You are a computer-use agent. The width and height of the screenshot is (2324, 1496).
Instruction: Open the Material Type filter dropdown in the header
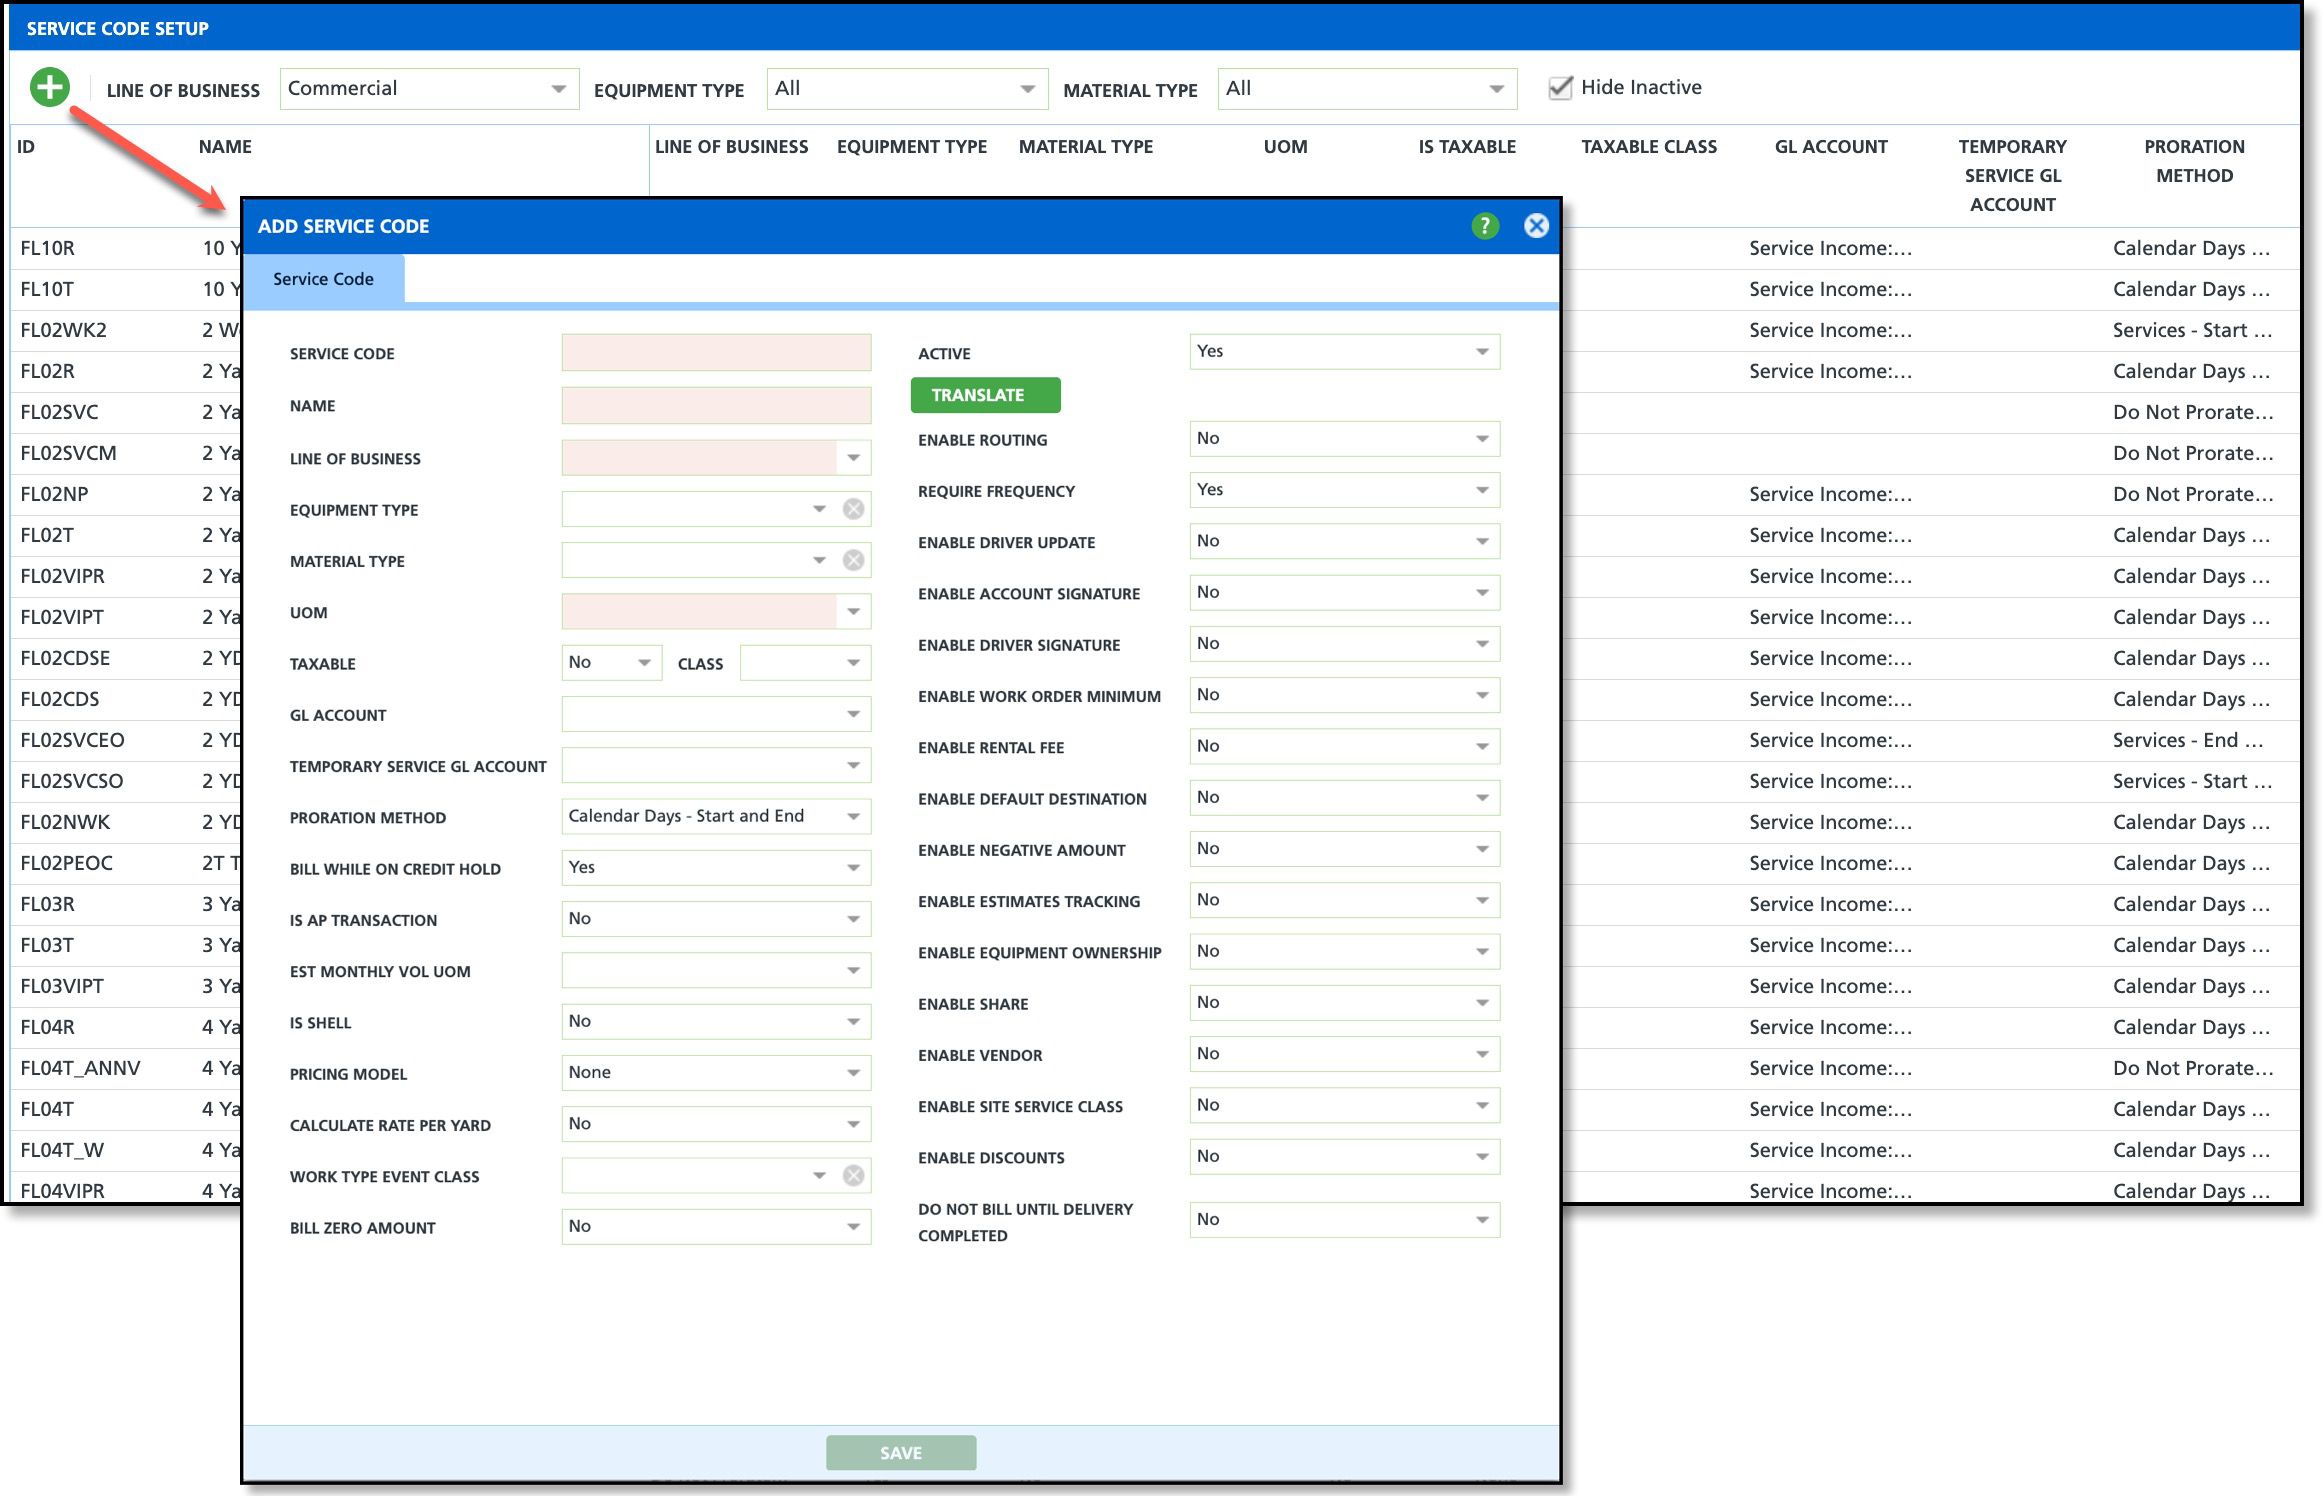1366,89
